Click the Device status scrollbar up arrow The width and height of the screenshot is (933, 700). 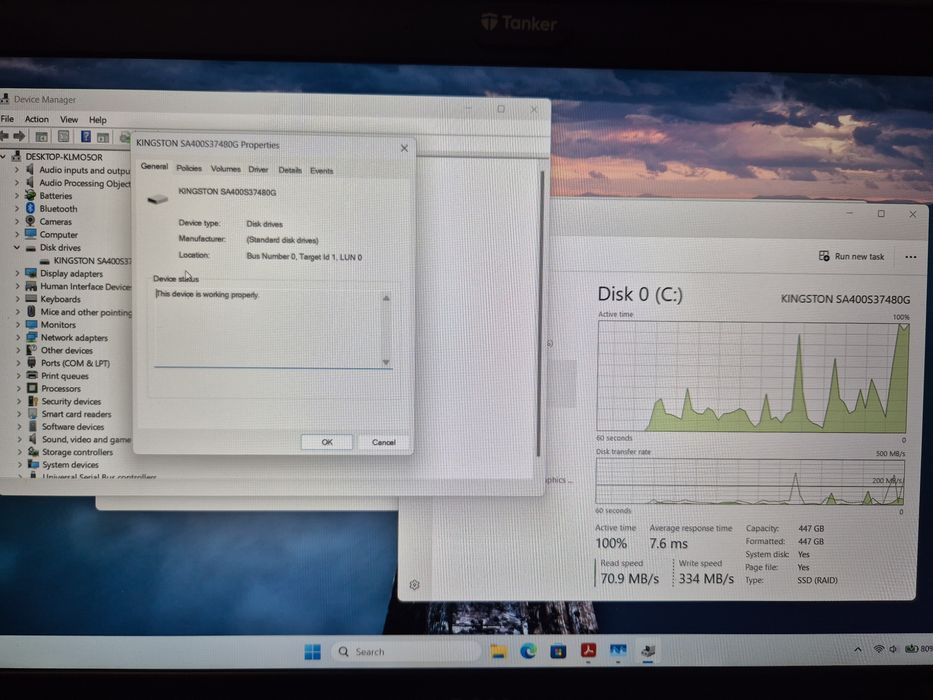click(386, 298)
